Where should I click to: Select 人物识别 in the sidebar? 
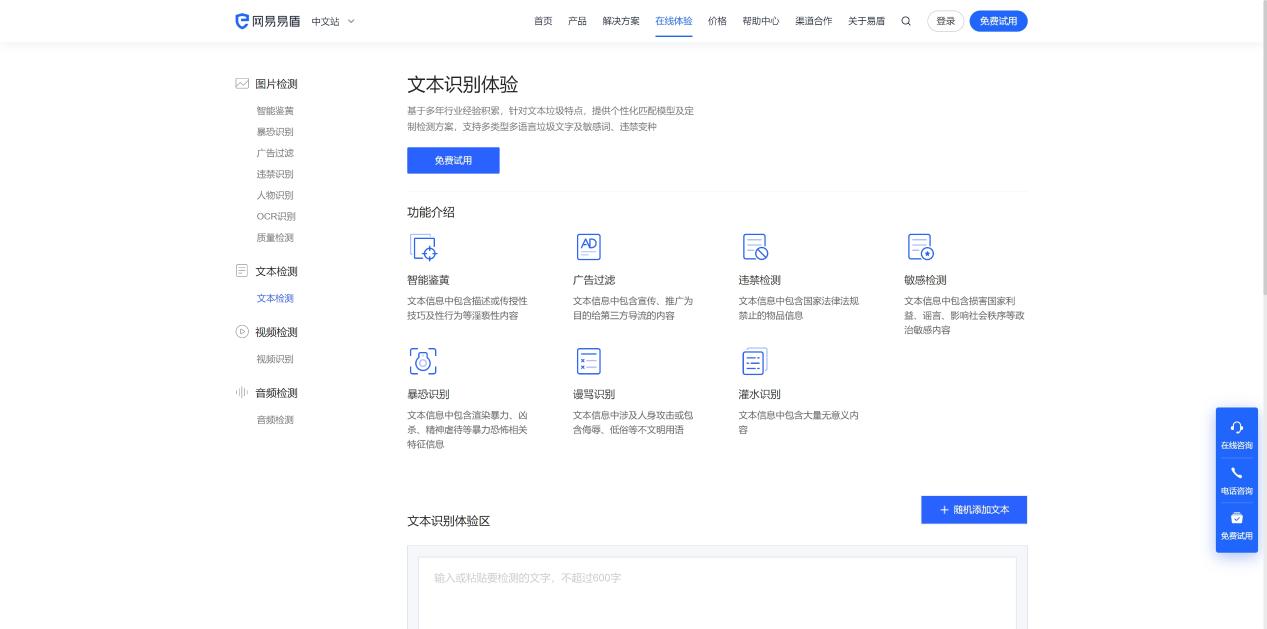[x=275, y=195]
